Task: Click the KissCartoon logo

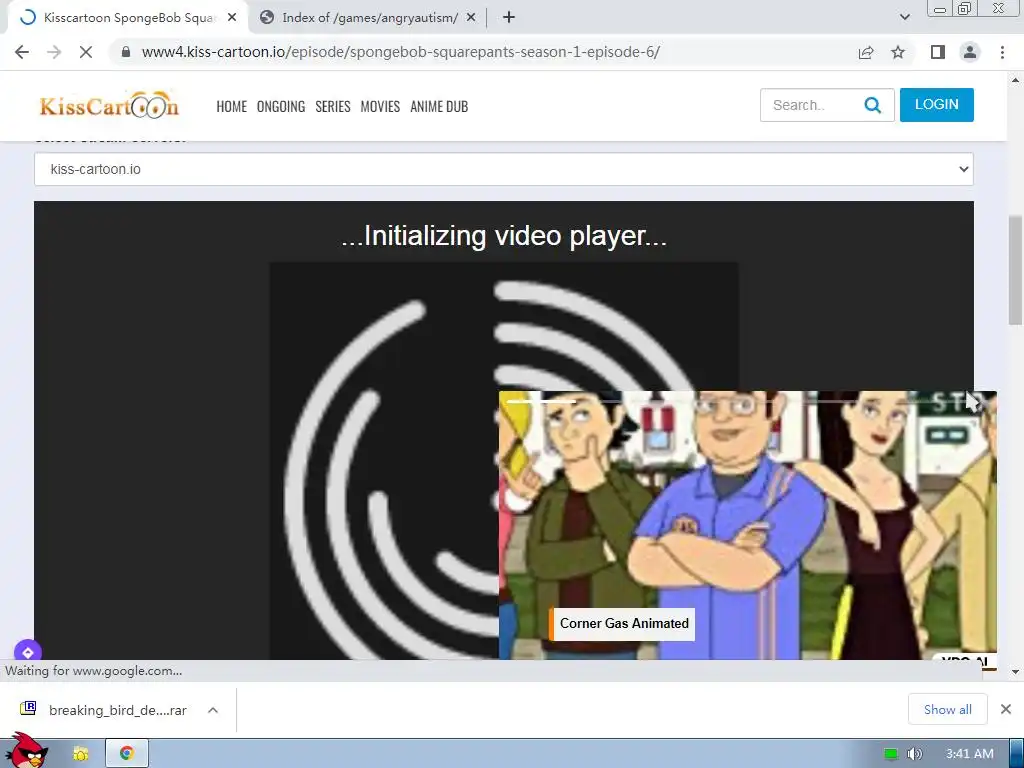Action: [109, 105]
